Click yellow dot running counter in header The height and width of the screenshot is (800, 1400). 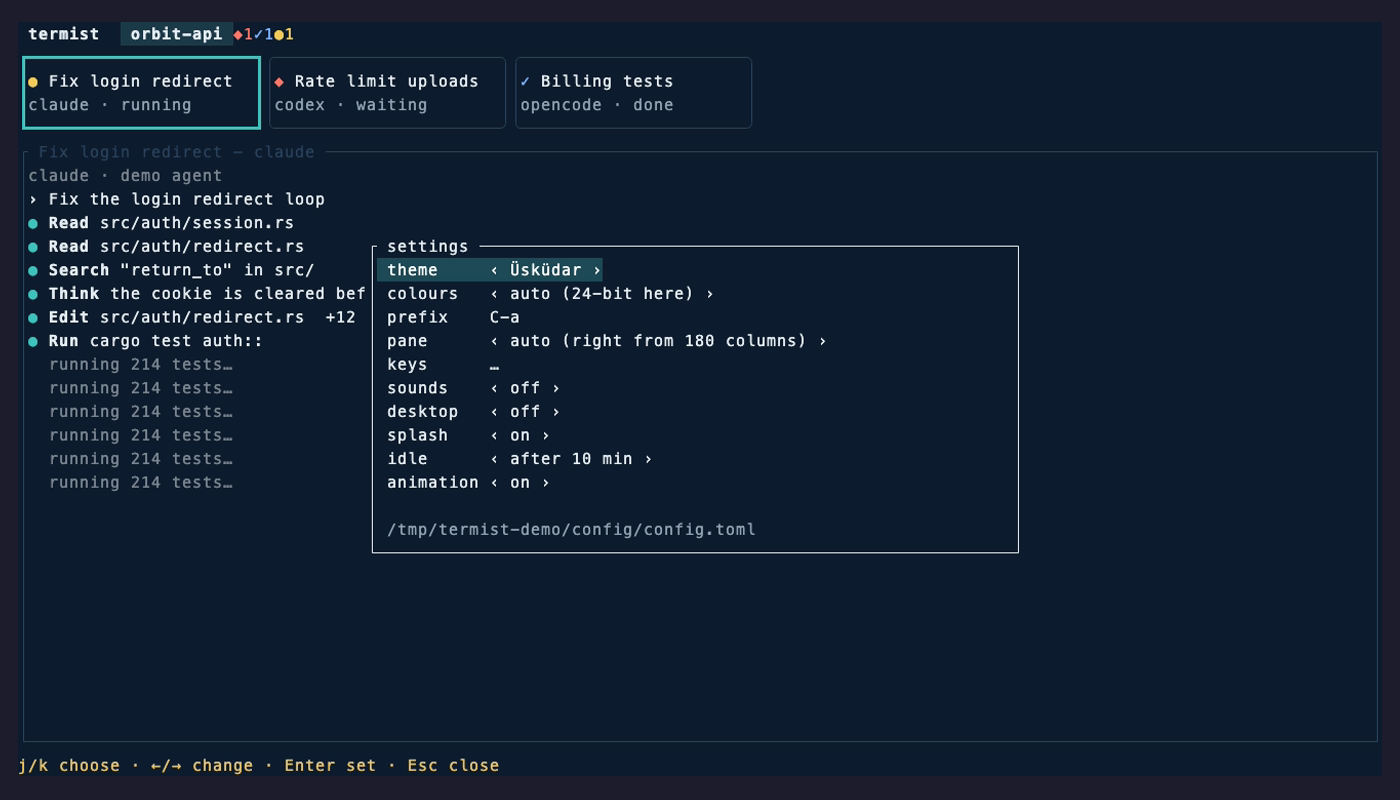[x=284, y=34]
